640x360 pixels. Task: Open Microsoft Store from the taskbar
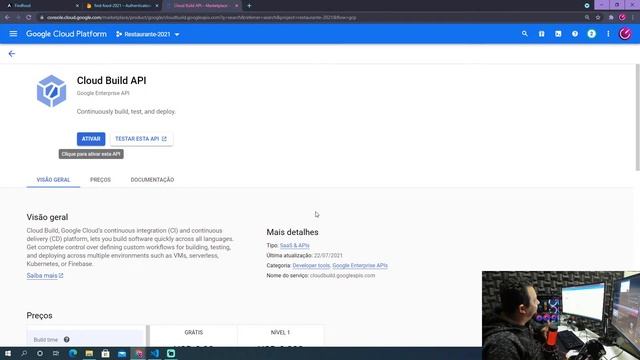tap(105, 353)
